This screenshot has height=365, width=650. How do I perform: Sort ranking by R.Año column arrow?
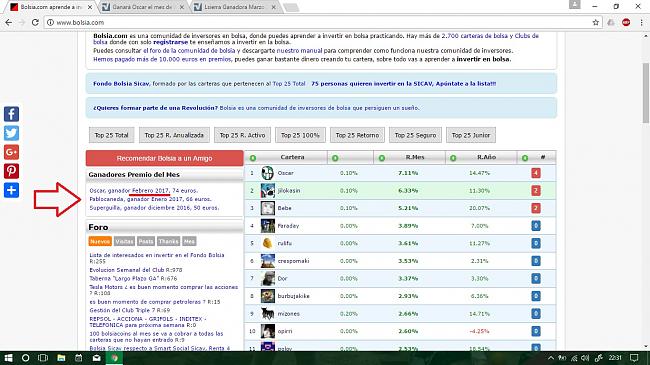[x=453, y=158]
